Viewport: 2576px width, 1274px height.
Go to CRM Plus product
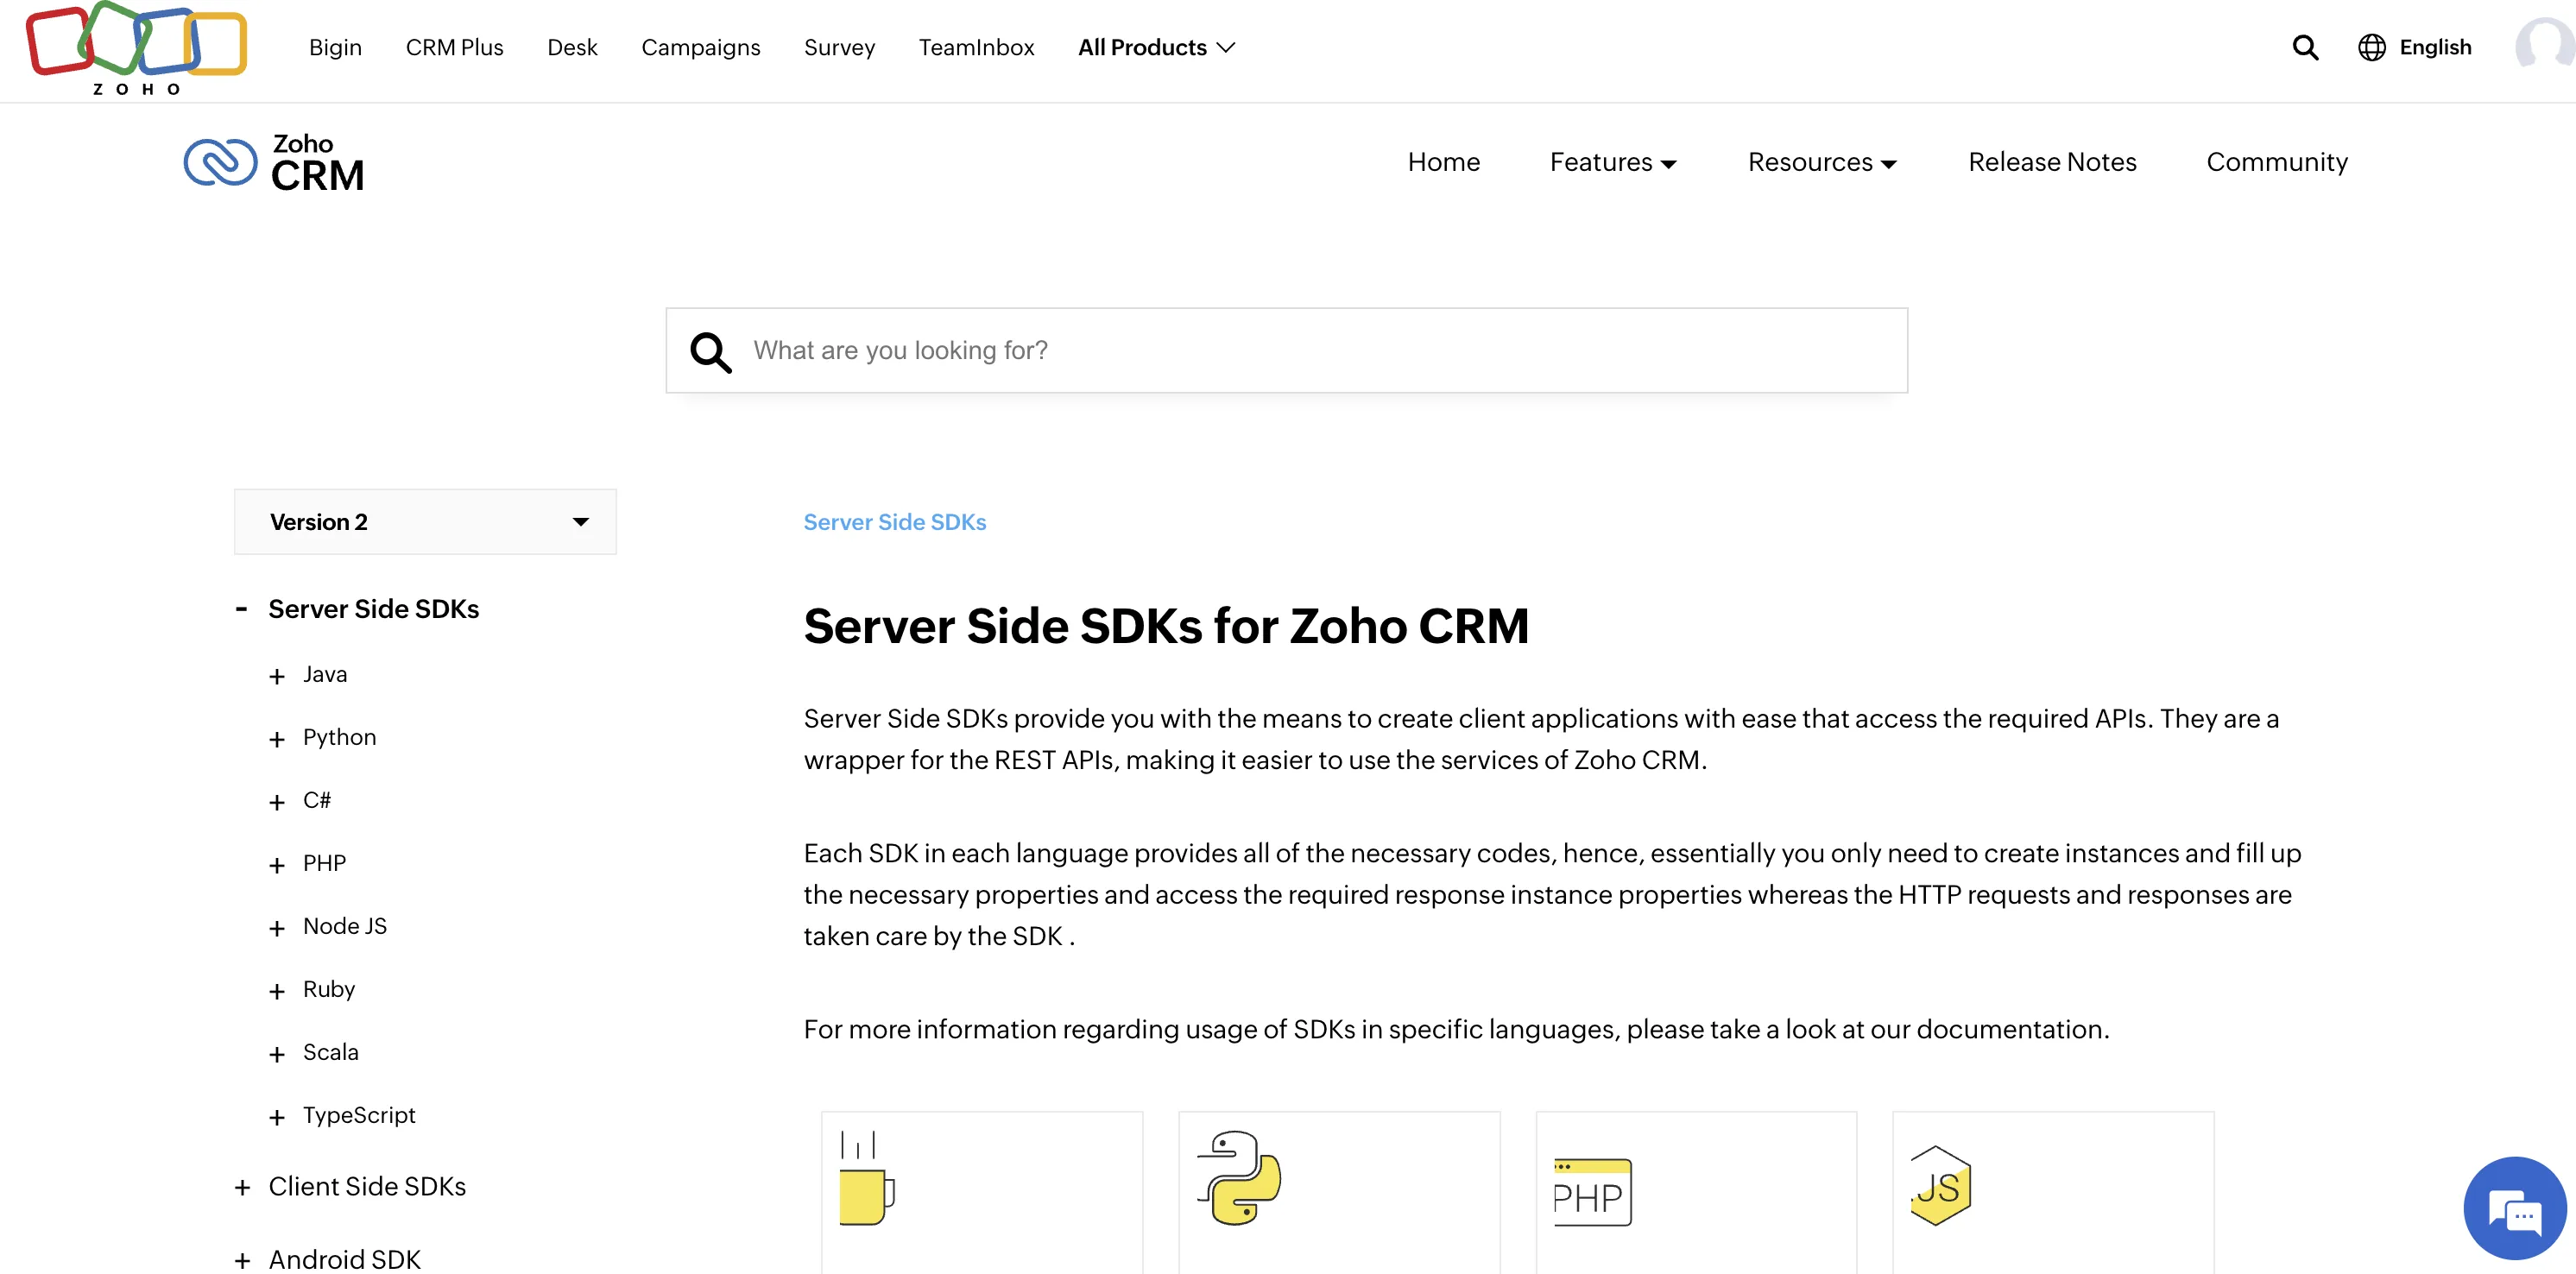pyautogui.click(x=454, y=47)
